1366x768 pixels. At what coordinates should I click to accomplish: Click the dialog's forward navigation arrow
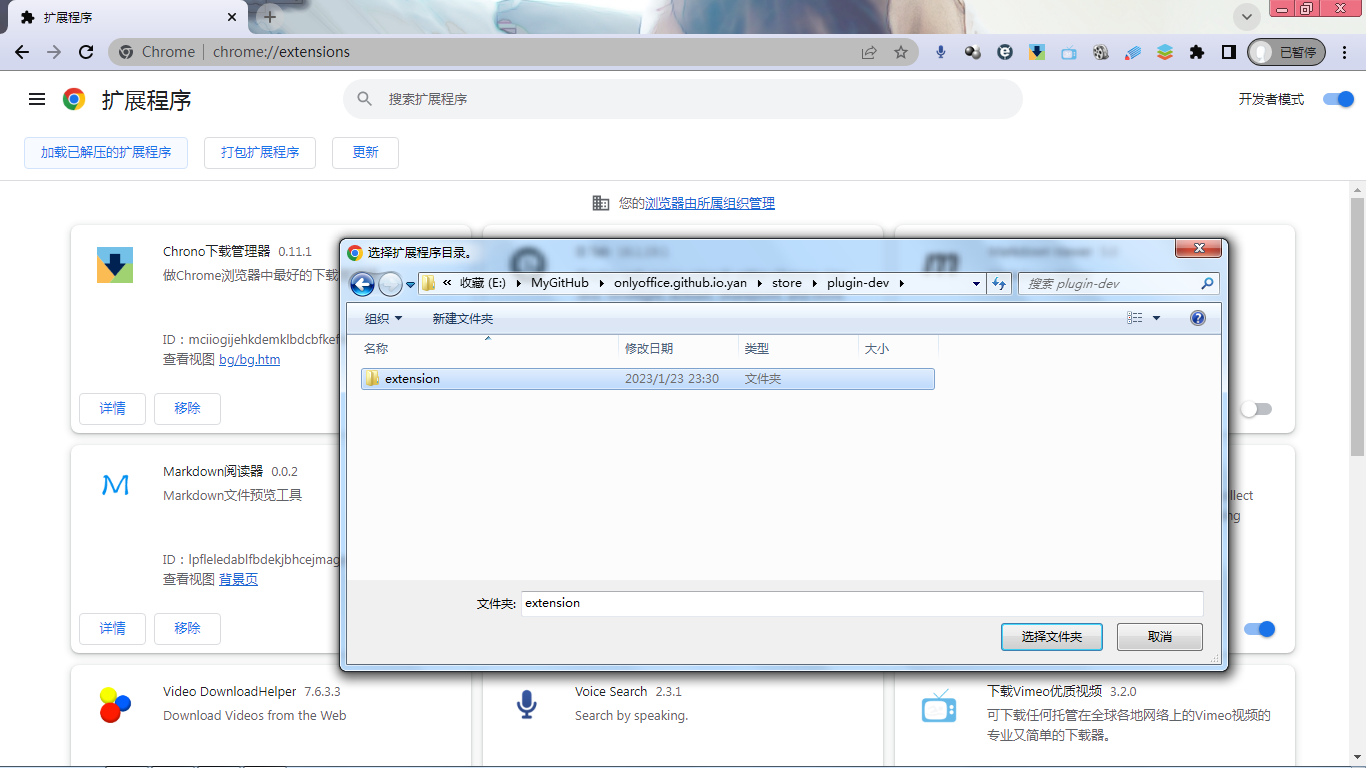tap(391, 284)
